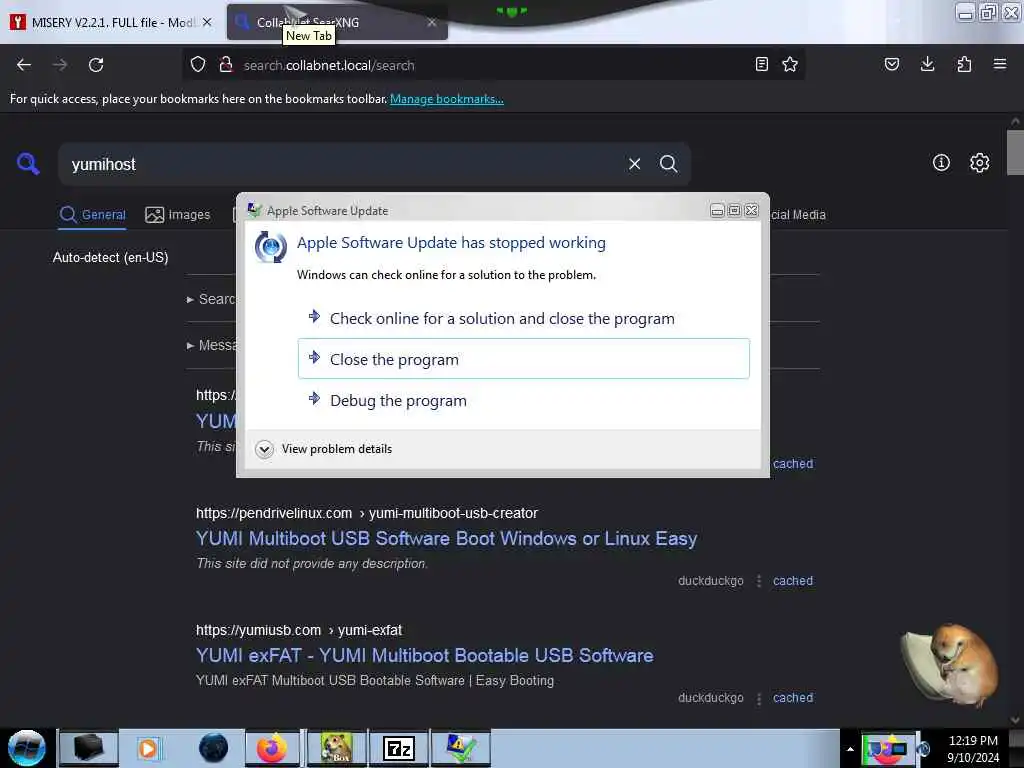Viewport: 1024px width, 768px height.
Task: Open cached link for pendrivelinux result
Action: point(793,581)
